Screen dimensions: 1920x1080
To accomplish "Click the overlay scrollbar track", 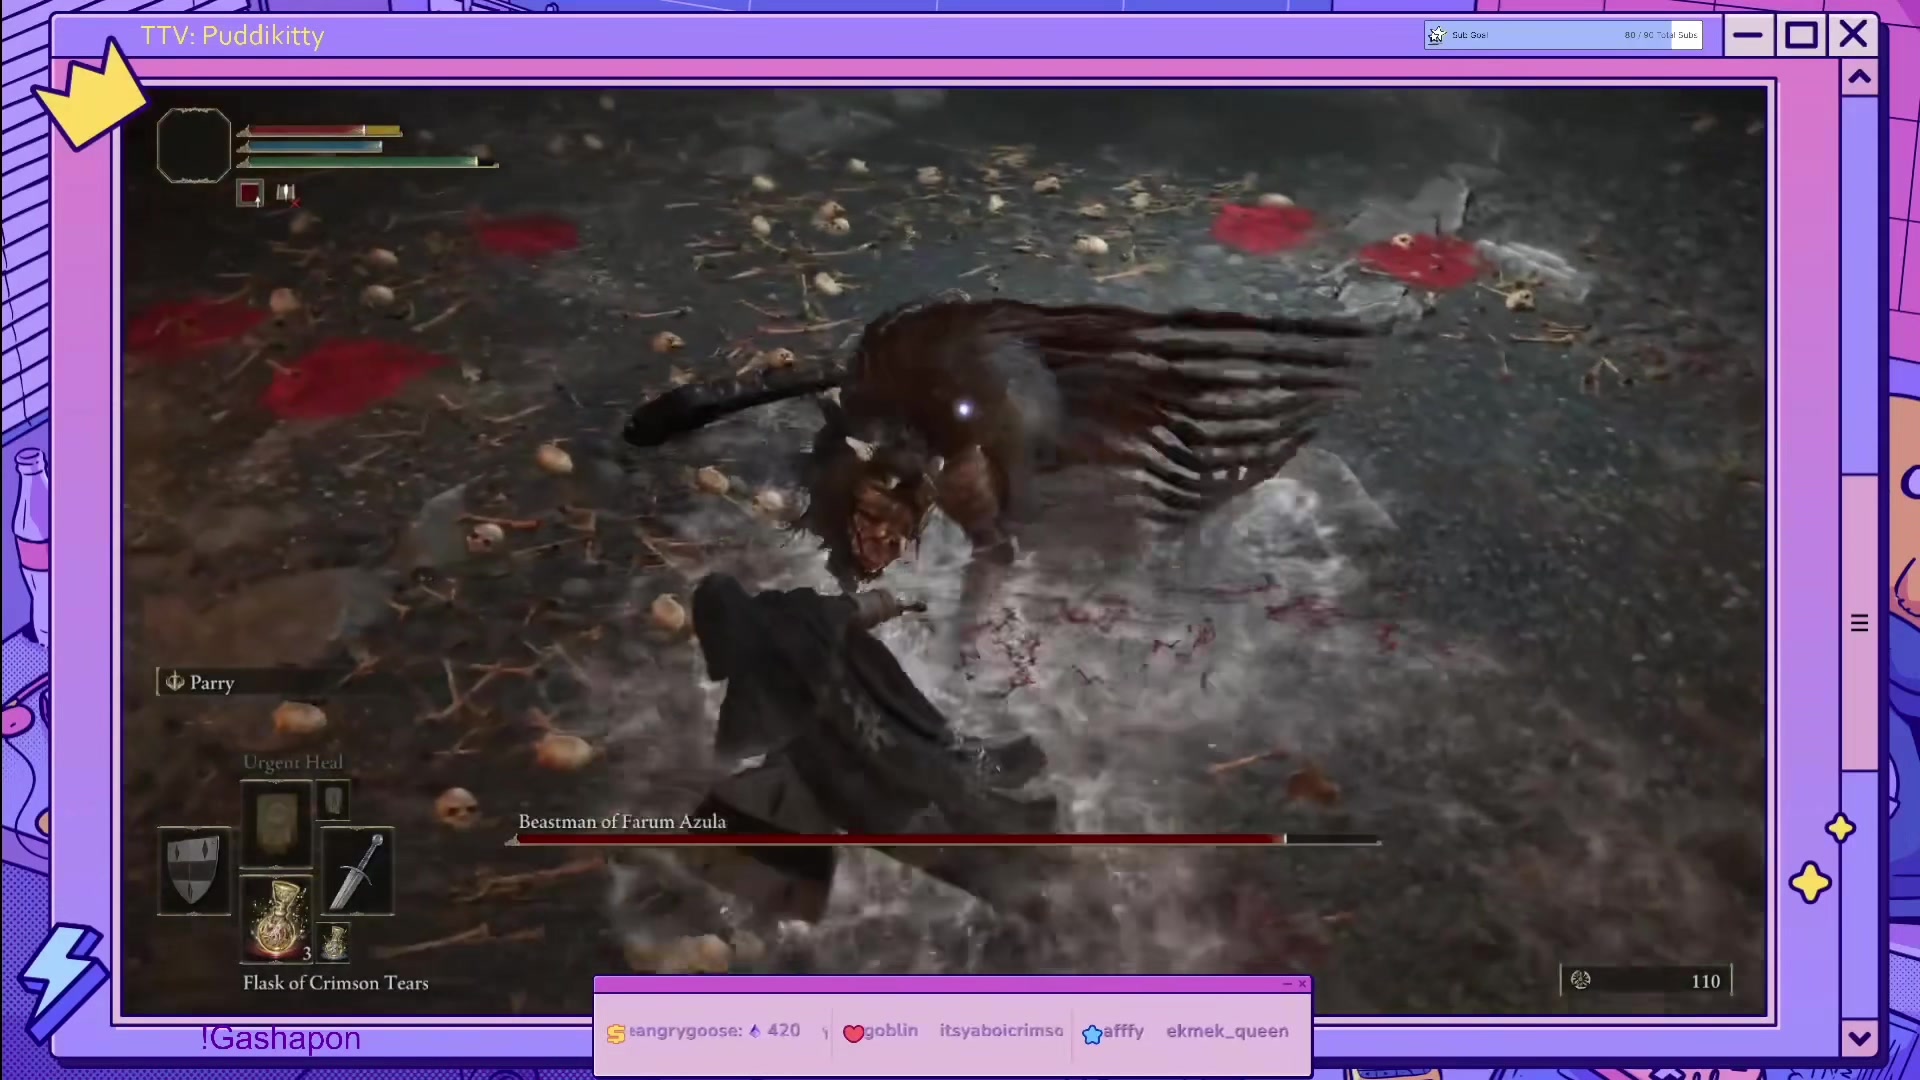I will (x=1859, y=558).
